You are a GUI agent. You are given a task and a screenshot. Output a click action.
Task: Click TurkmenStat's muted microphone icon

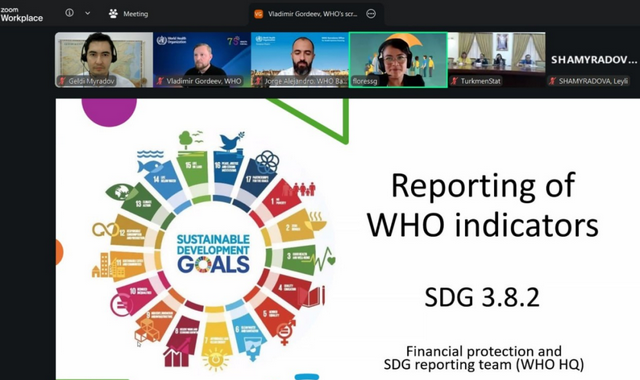(x=454, y=81)
